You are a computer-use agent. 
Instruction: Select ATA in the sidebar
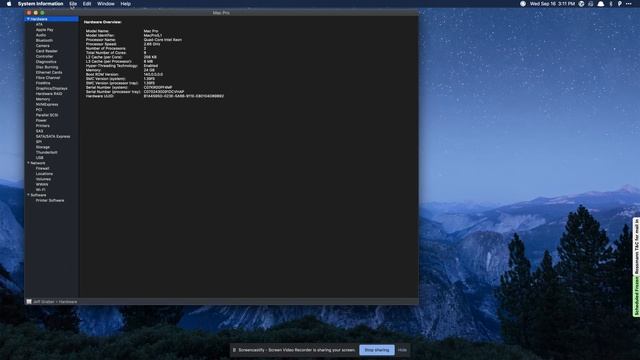point(39,24)
